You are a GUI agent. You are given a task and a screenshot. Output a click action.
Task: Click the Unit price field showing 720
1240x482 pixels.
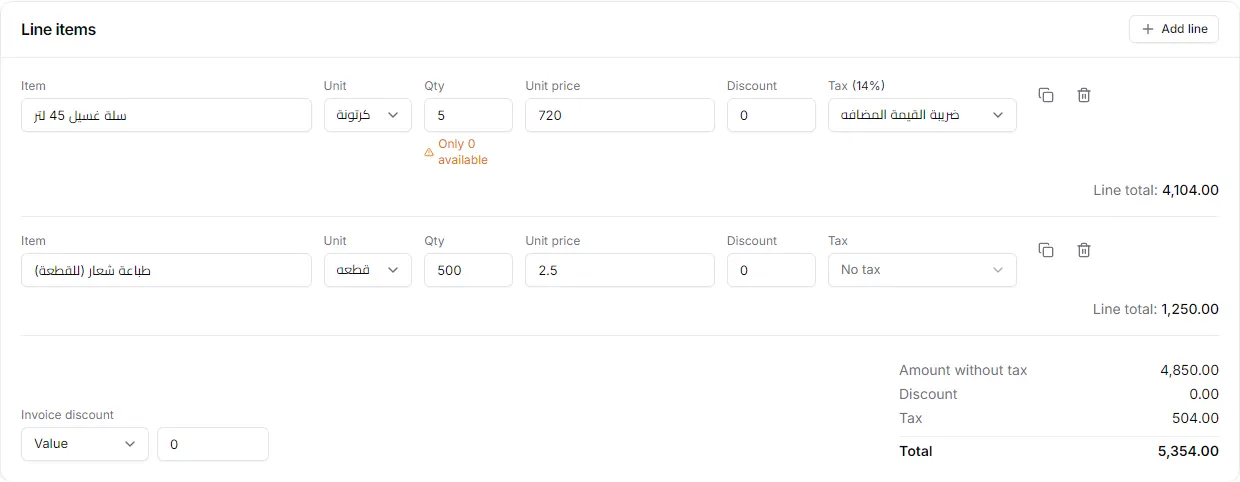(x=620, y=115)
